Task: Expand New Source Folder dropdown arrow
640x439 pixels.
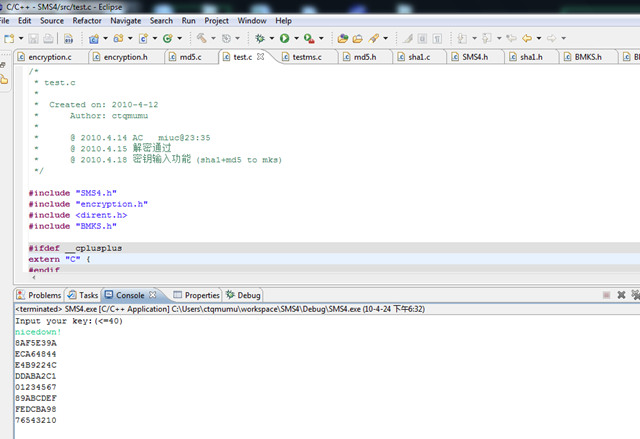Action: tap(130, 38)
